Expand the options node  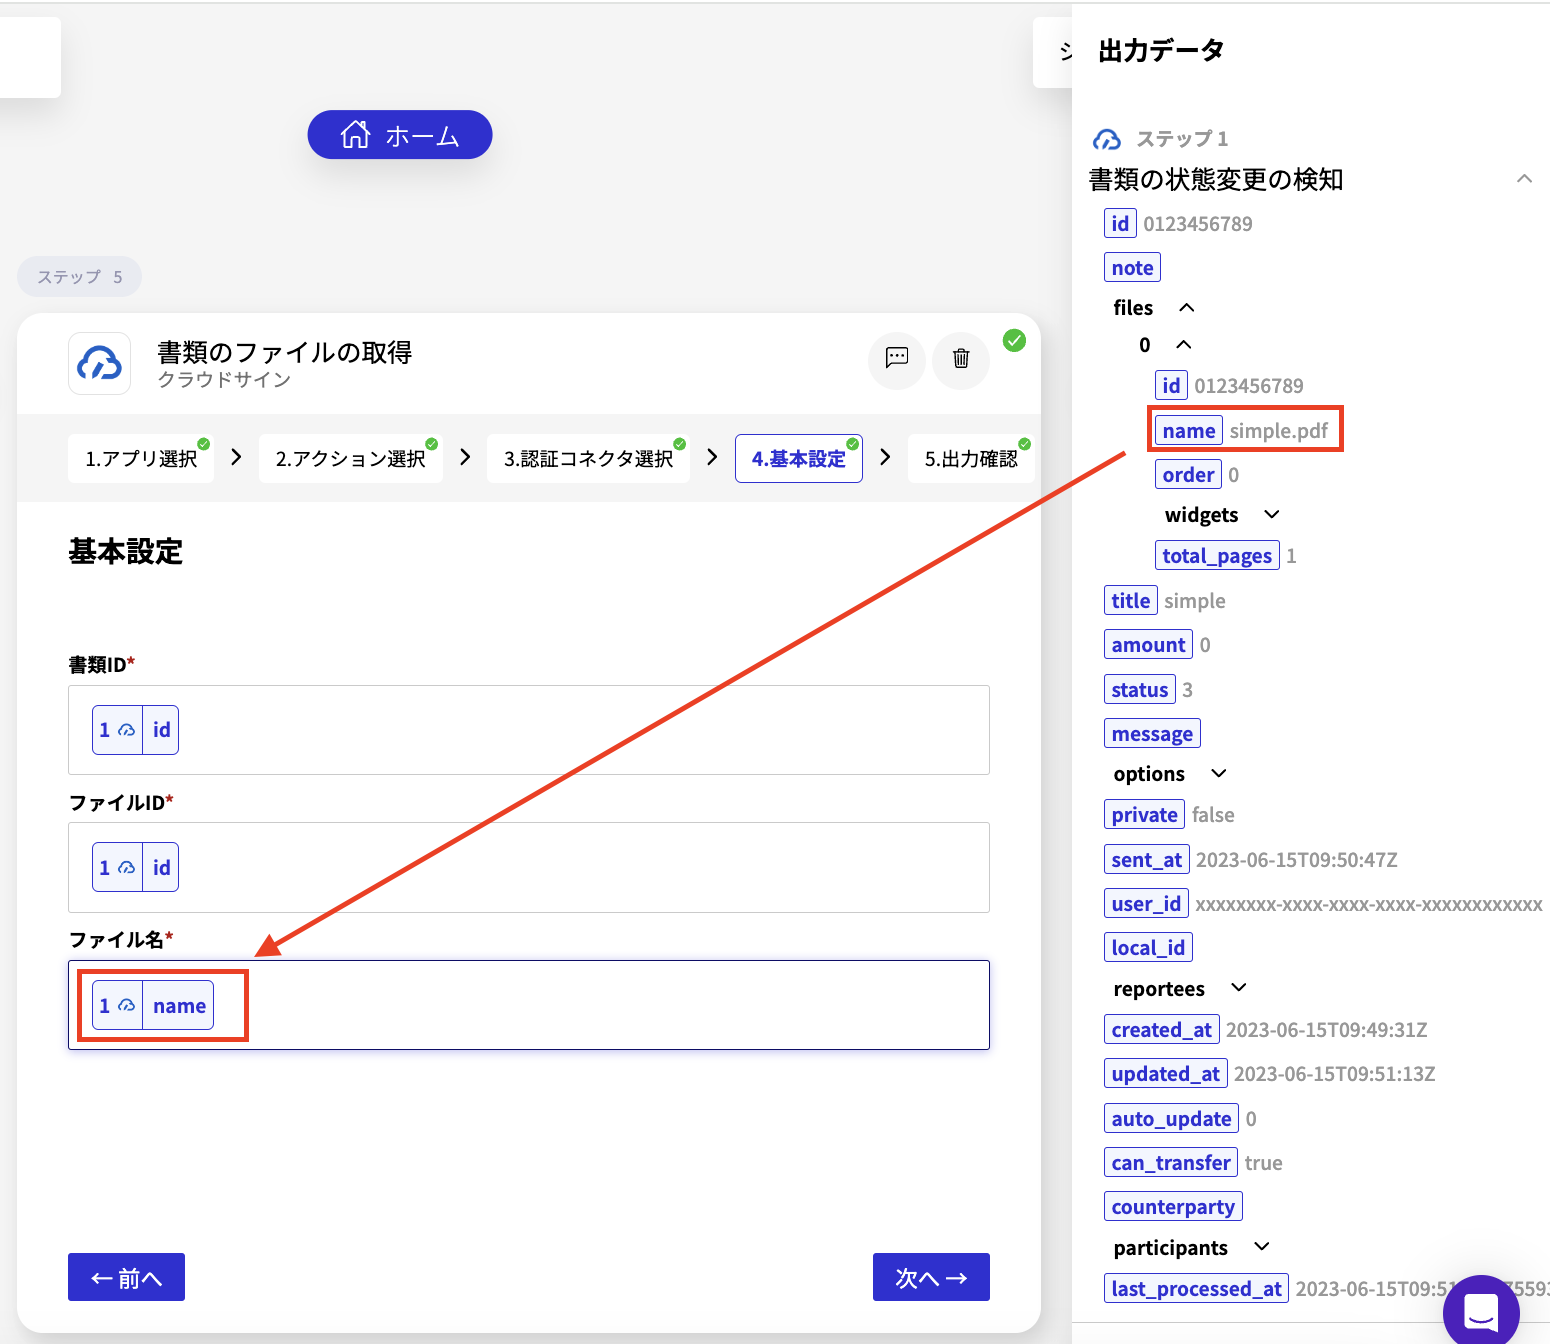pyautogui.click(x=1219, y=774)
